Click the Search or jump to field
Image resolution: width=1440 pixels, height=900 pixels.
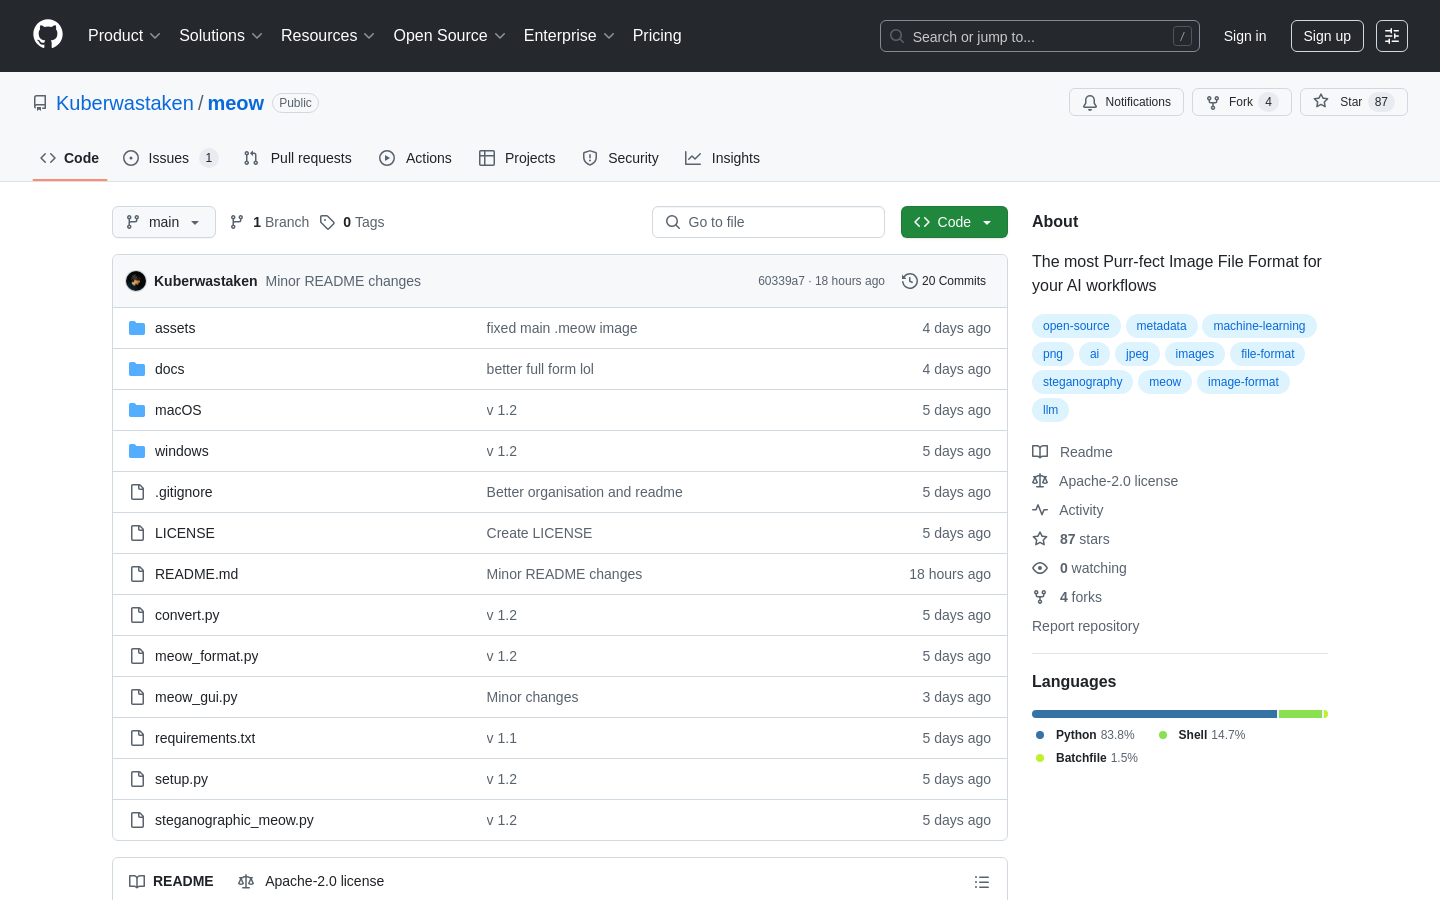(1040, 36)
